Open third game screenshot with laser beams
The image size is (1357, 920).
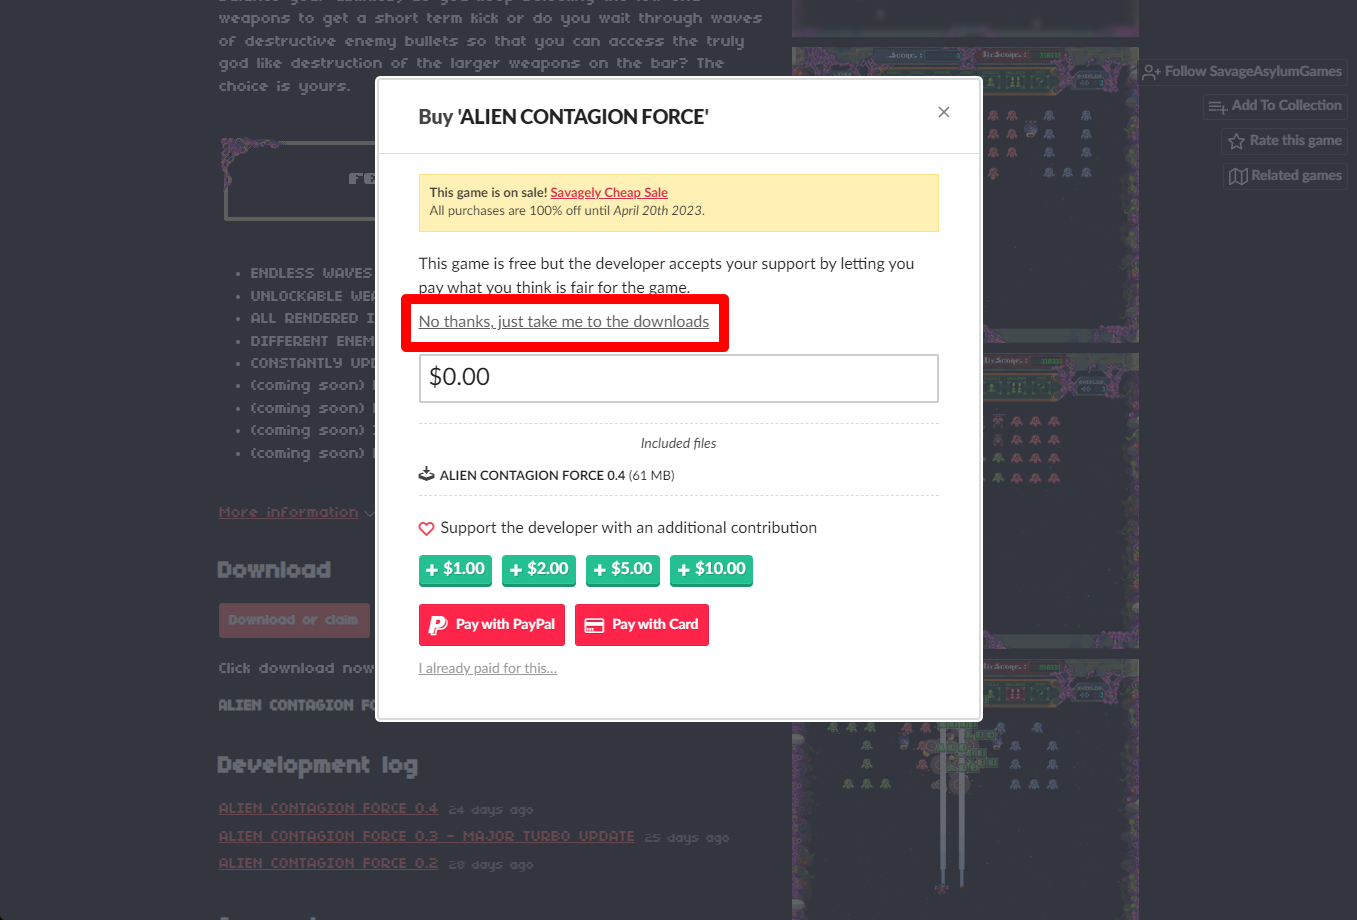pos(965,789)
